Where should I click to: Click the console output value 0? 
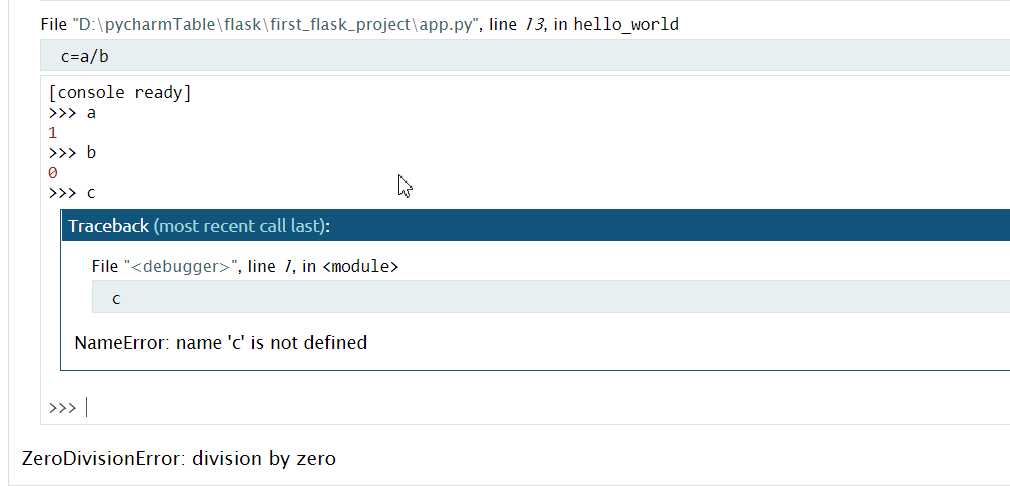pos(53,173)
